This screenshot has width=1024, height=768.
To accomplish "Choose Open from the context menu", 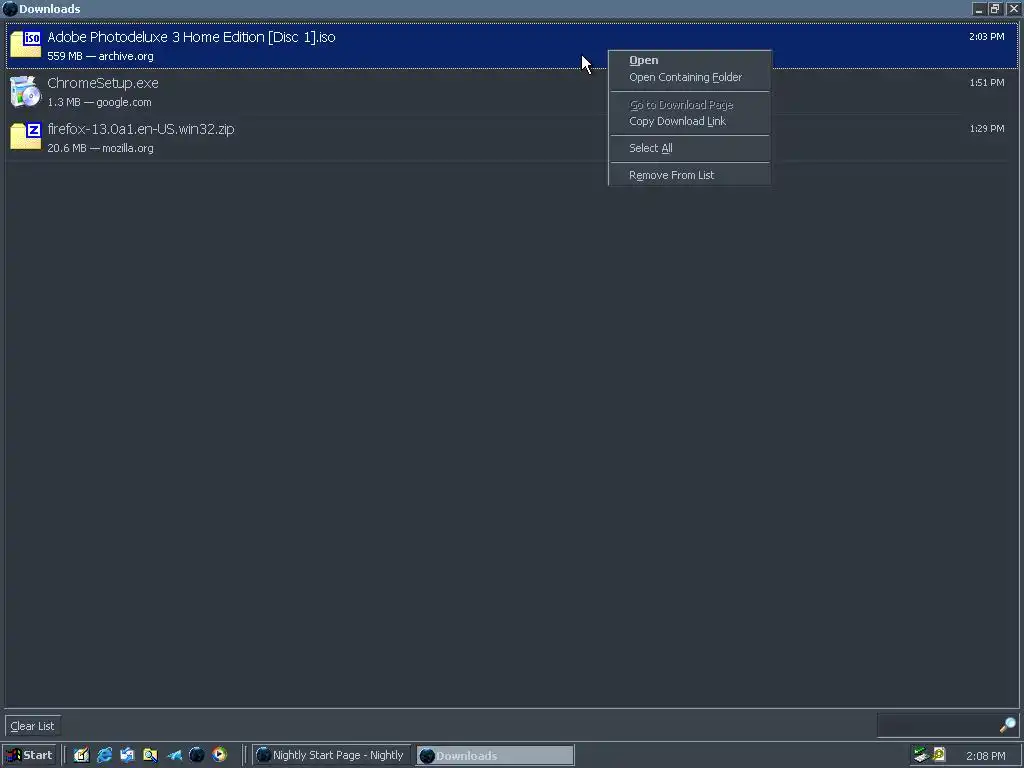I will 690,60.
